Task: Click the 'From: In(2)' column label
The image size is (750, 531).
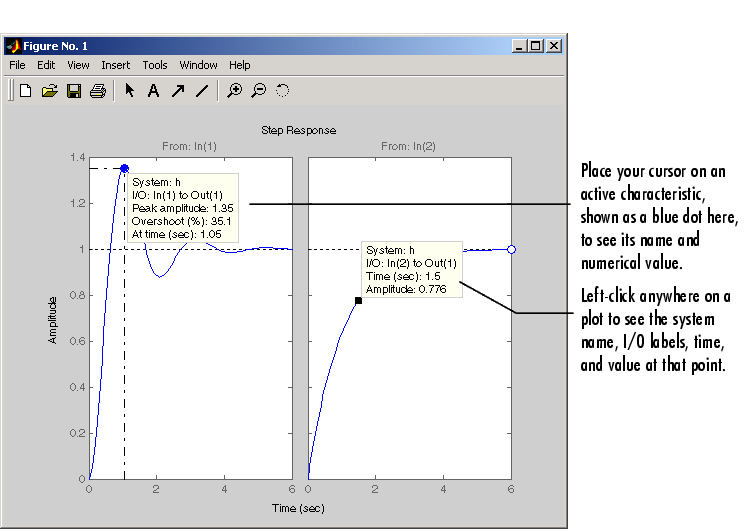Action: pos(408,146)
